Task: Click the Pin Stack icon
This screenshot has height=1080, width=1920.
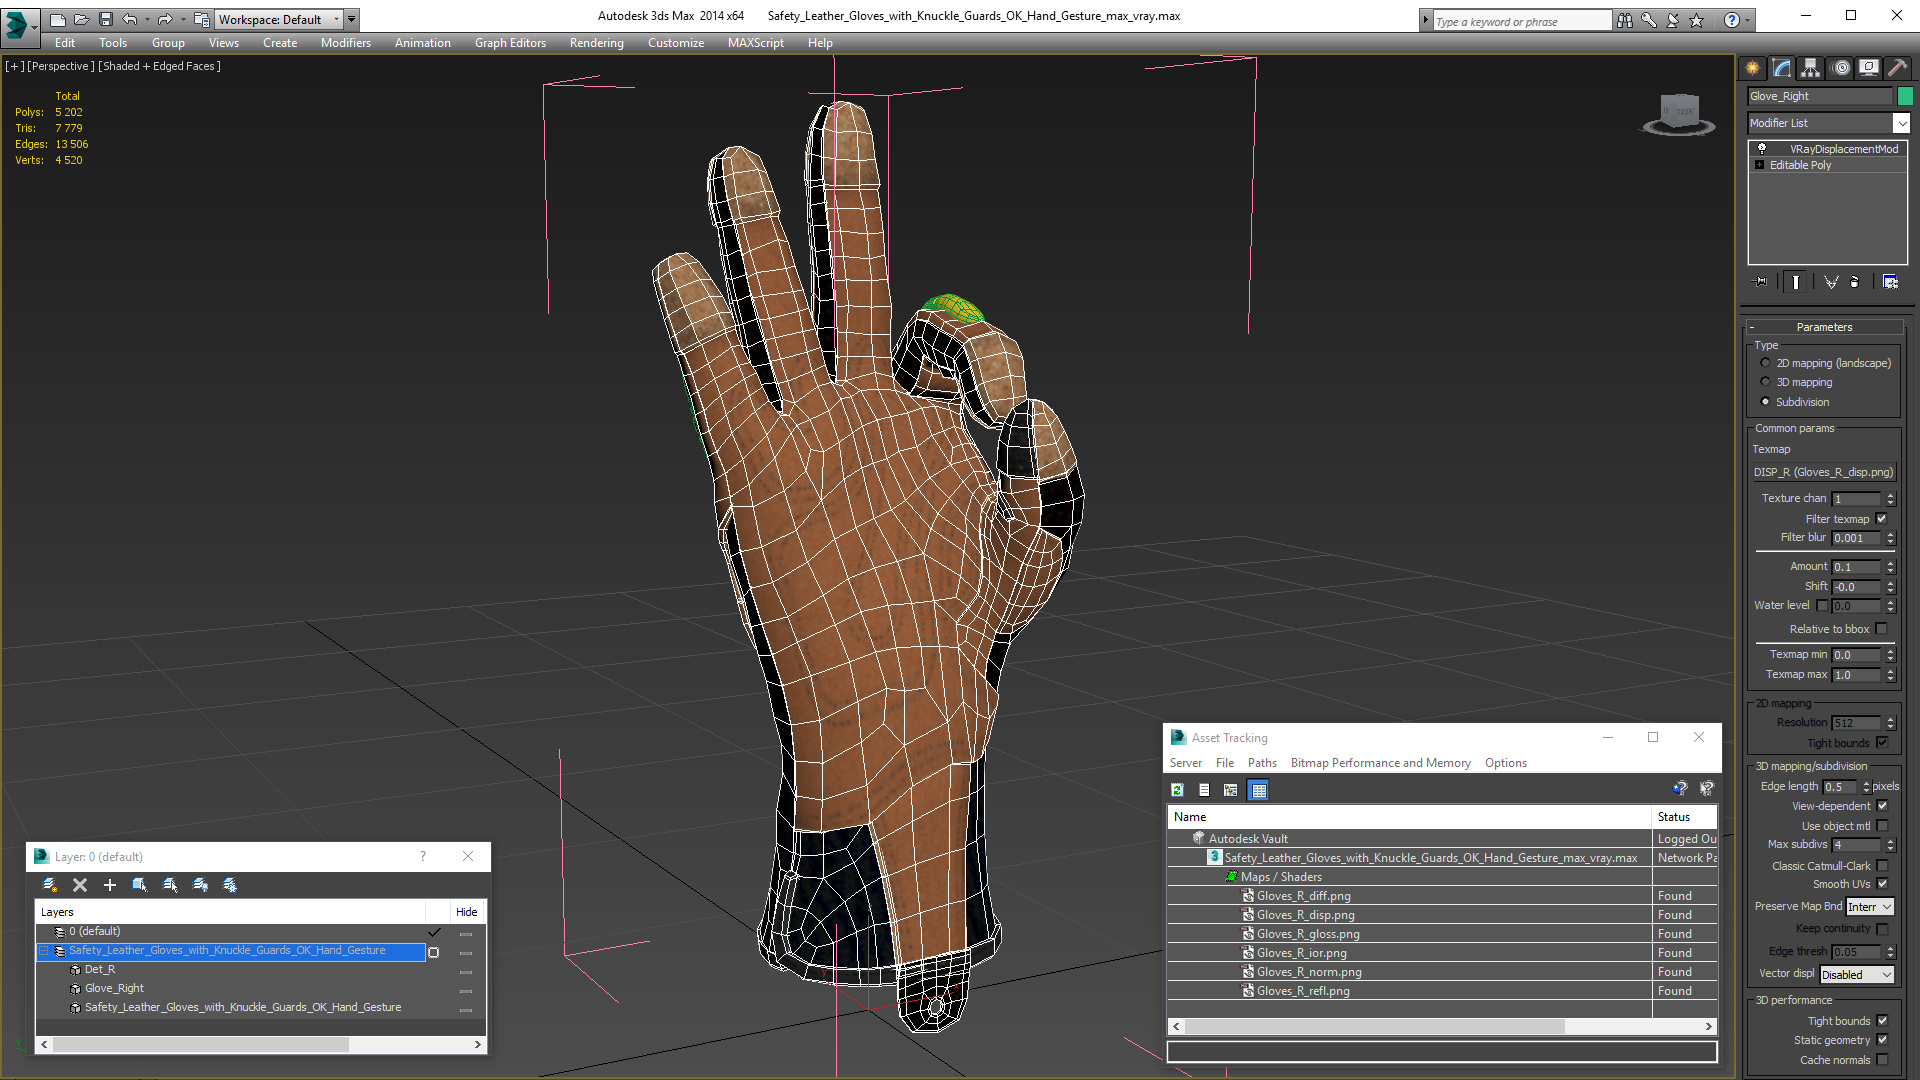Action: tap(1761, 282)
